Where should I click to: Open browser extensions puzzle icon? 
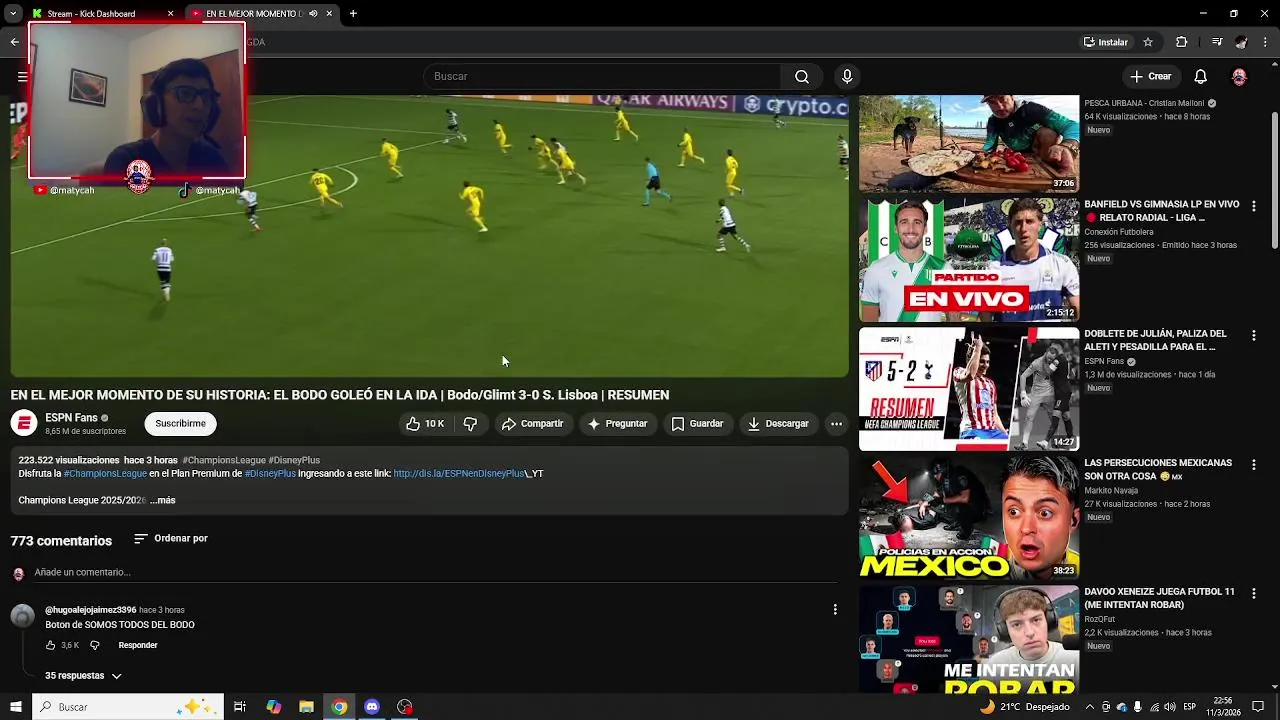pyautogui.click(x=1181, y=42)
